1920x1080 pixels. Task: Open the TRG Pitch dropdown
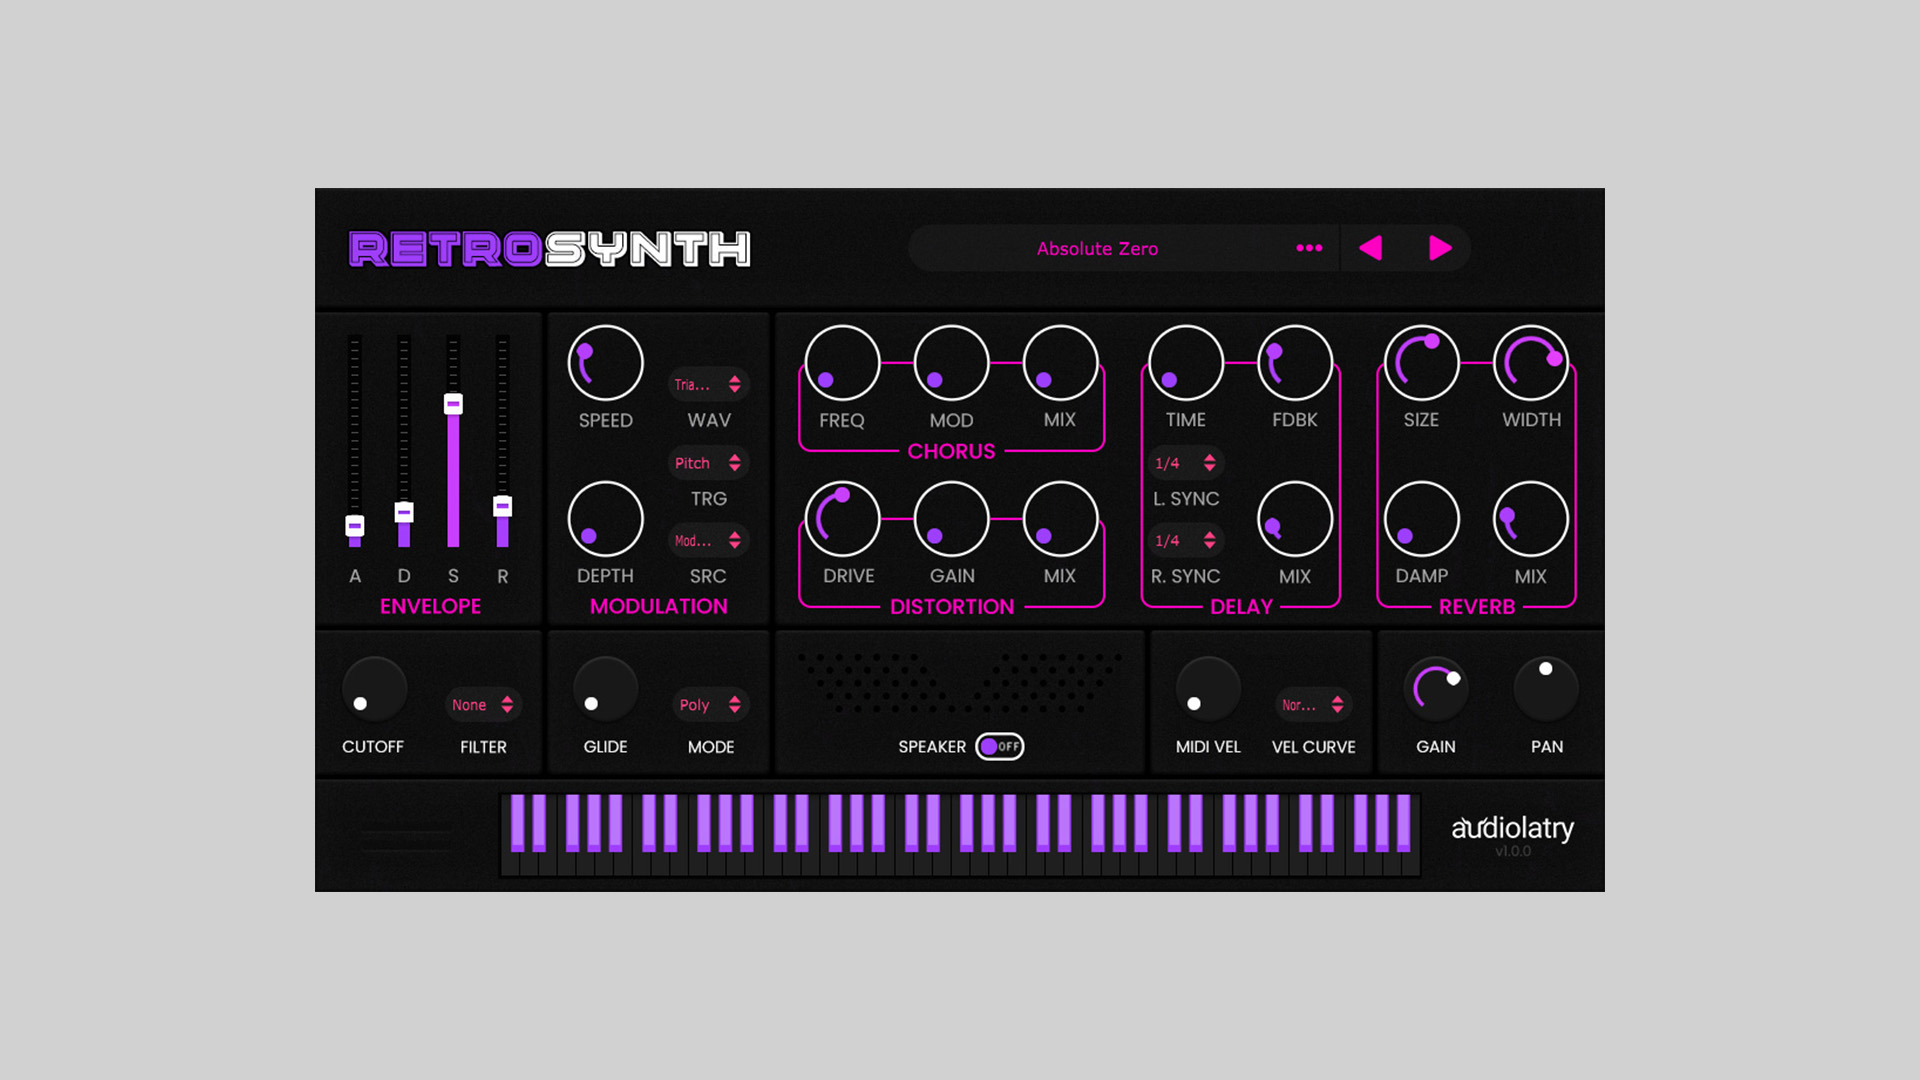click(x=709, y=463)
